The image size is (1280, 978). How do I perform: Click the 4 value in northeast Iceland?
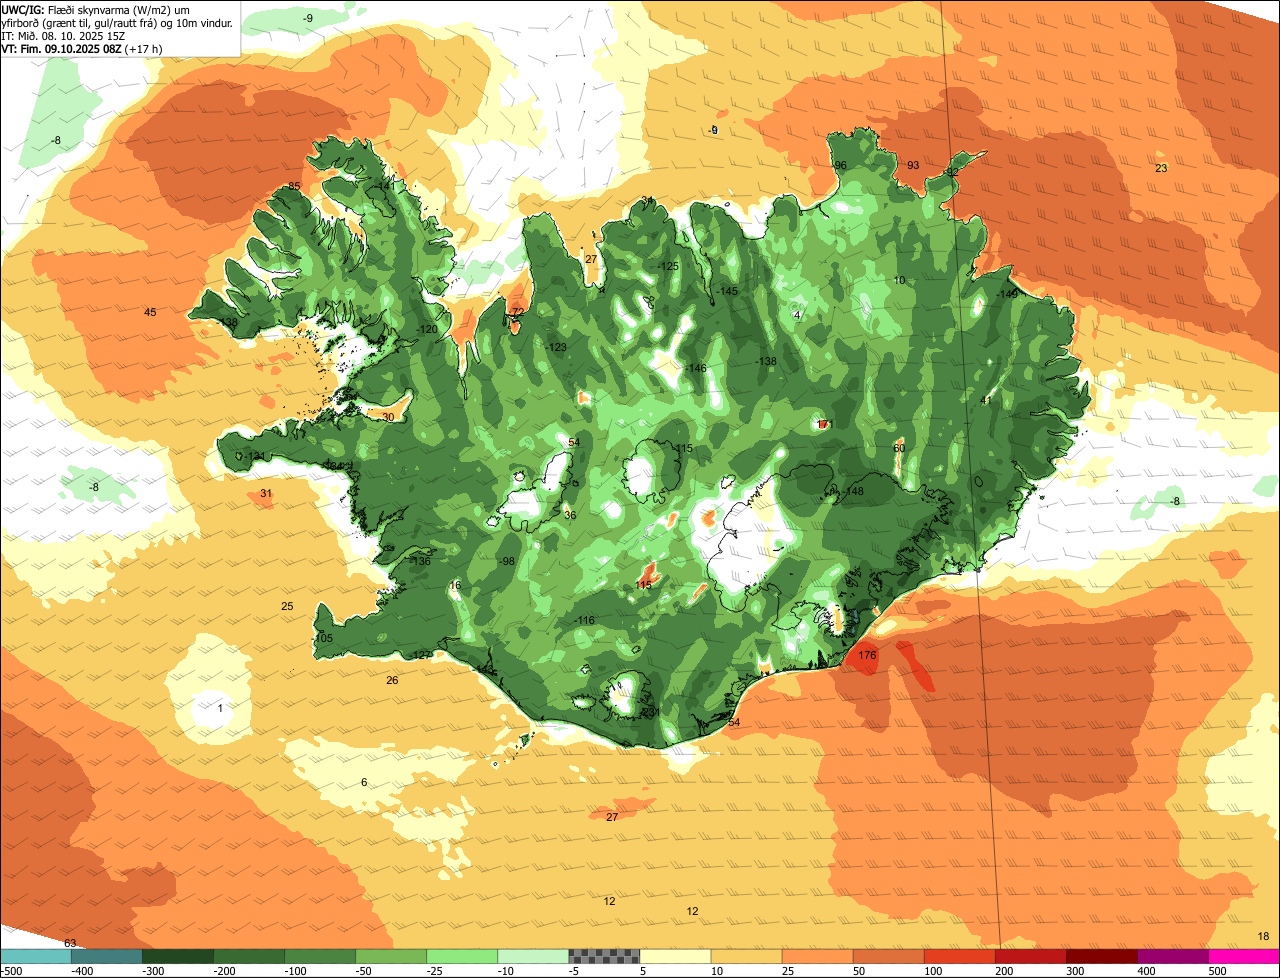[797, 315]
